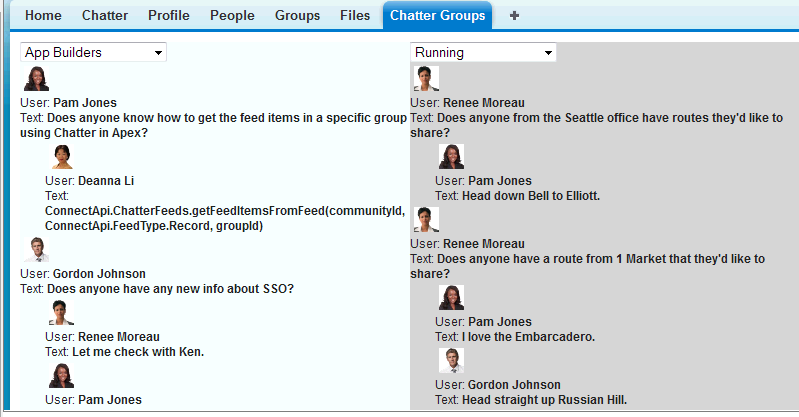Screen dimensions: 799x417
Task: Switch to the Files tab
Action: pyautogui.click(x=355, y=16)
